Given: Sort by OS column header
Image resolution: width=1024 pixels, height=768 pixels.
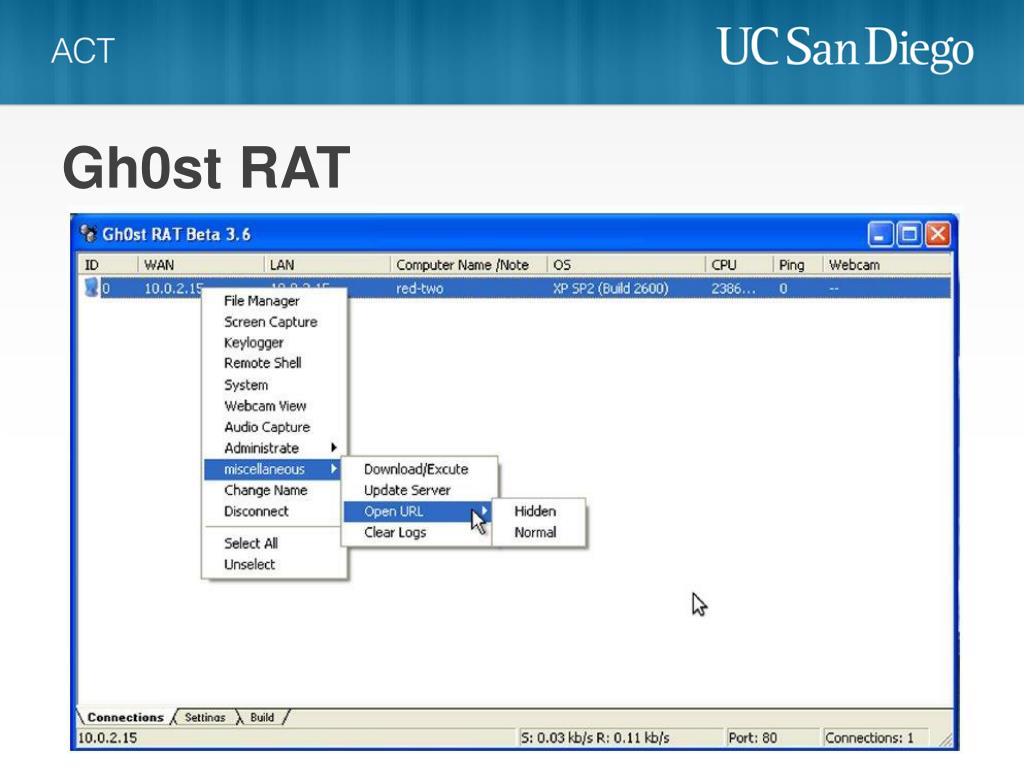Looking at the screenshot, I should 626,264.
